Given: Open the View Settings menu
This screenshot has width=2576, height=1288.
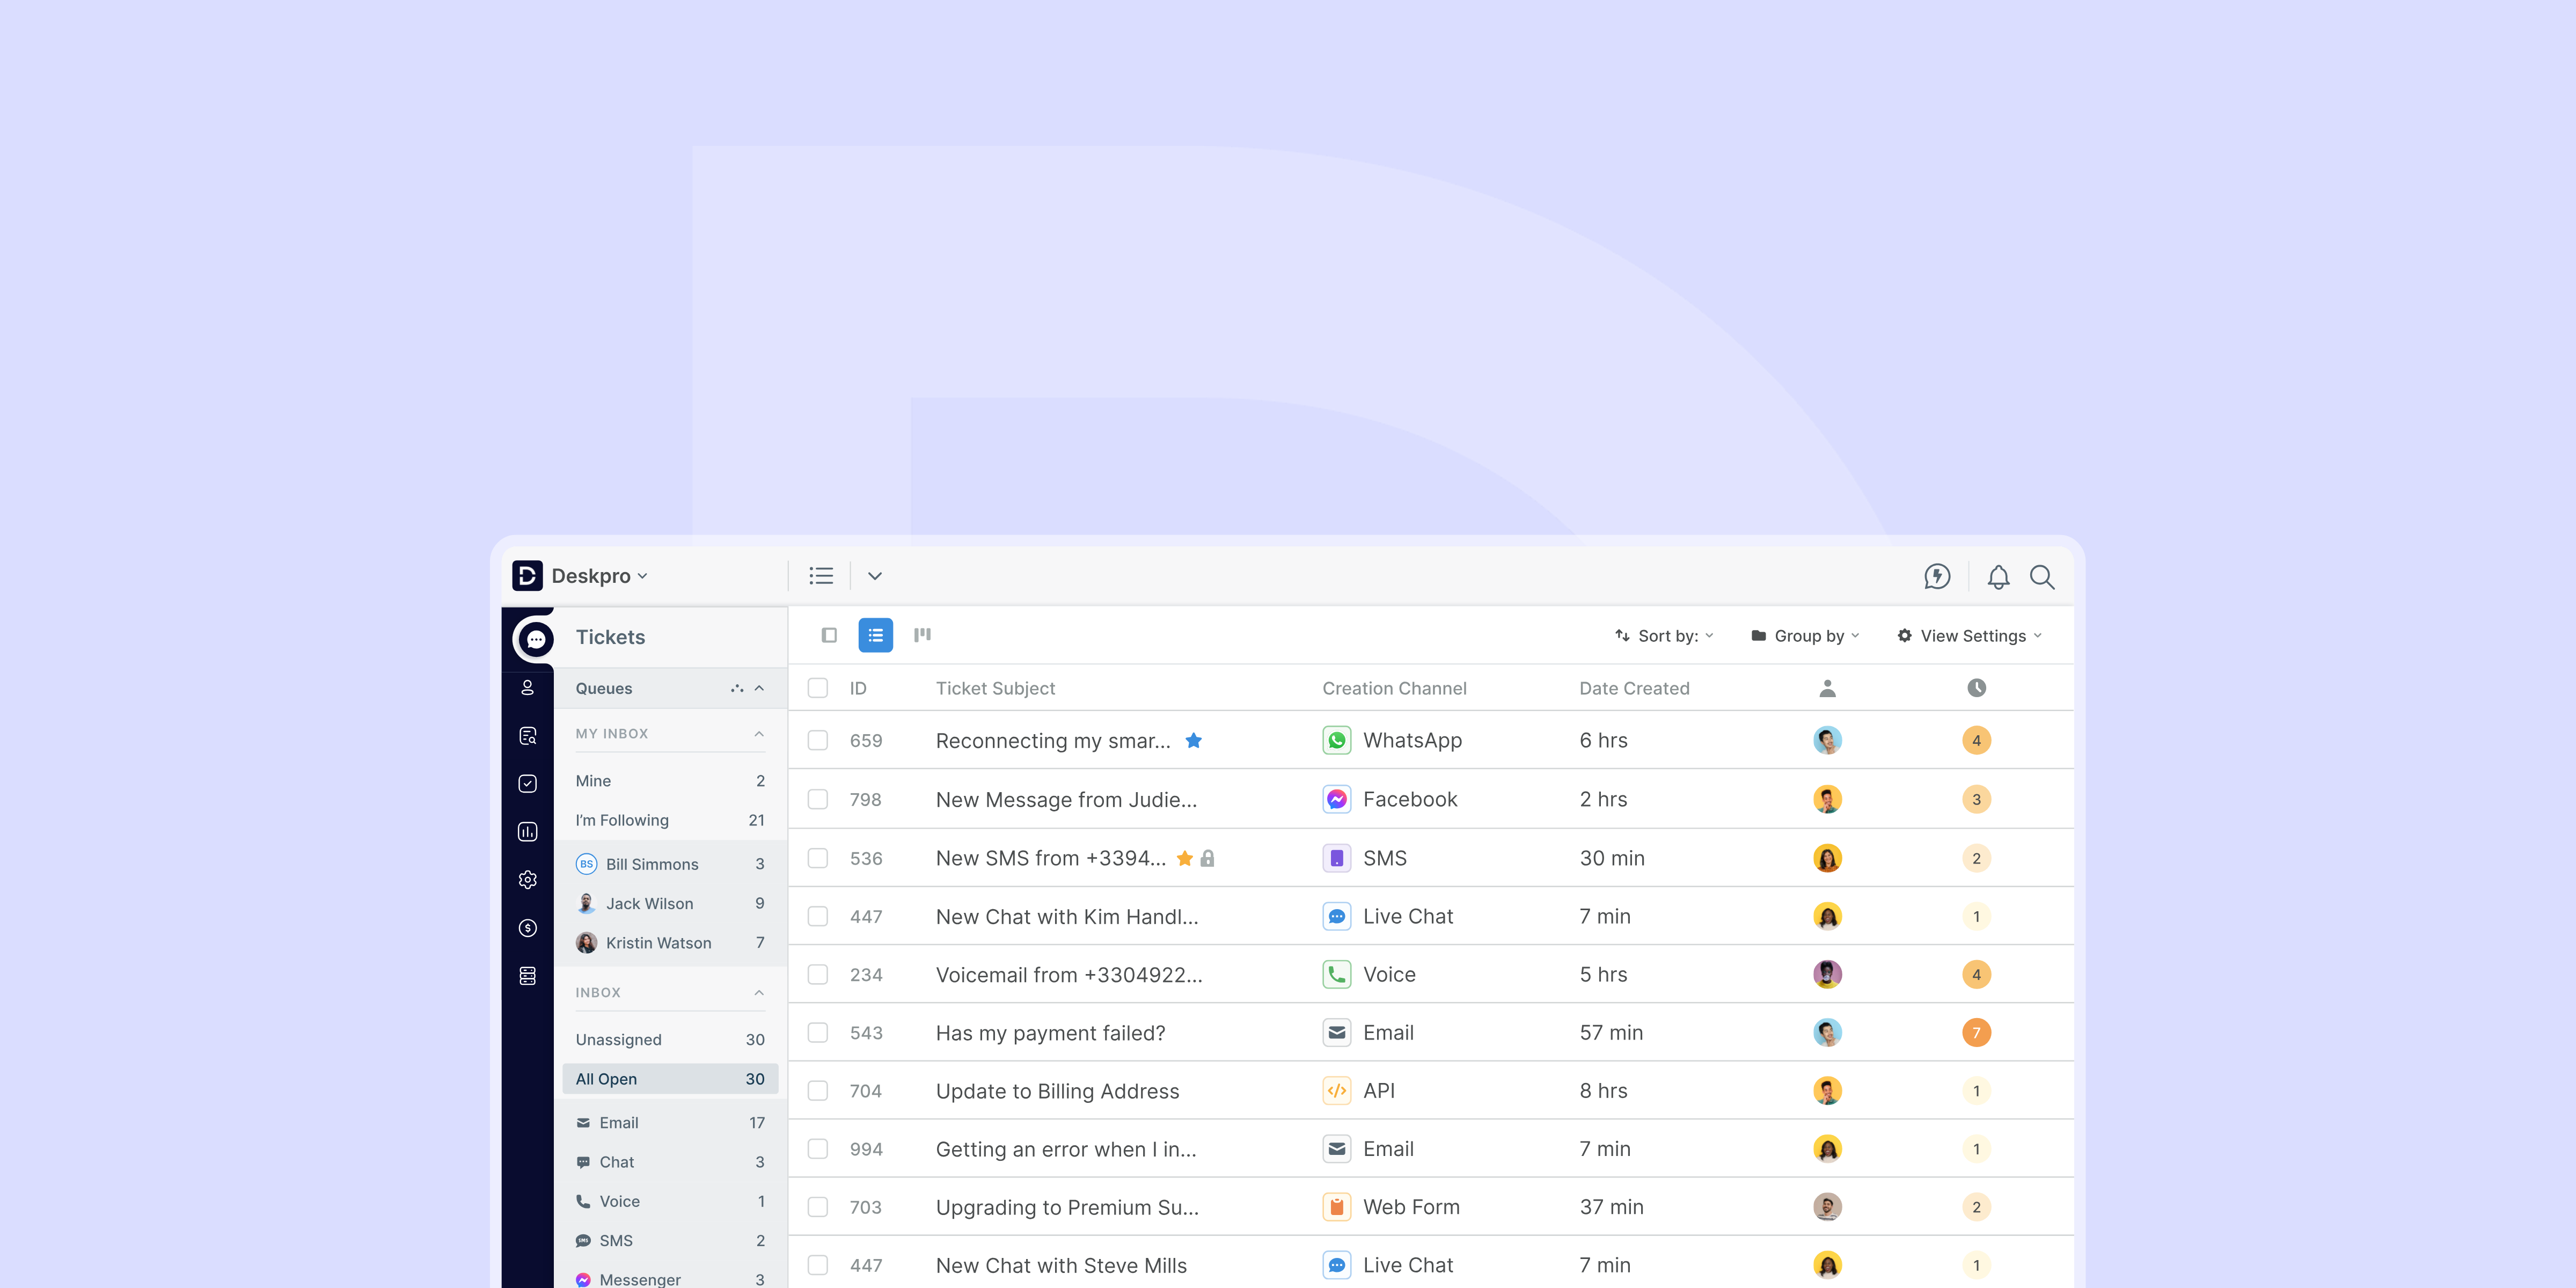Looking at the screenshot, I should point(1967,635).
